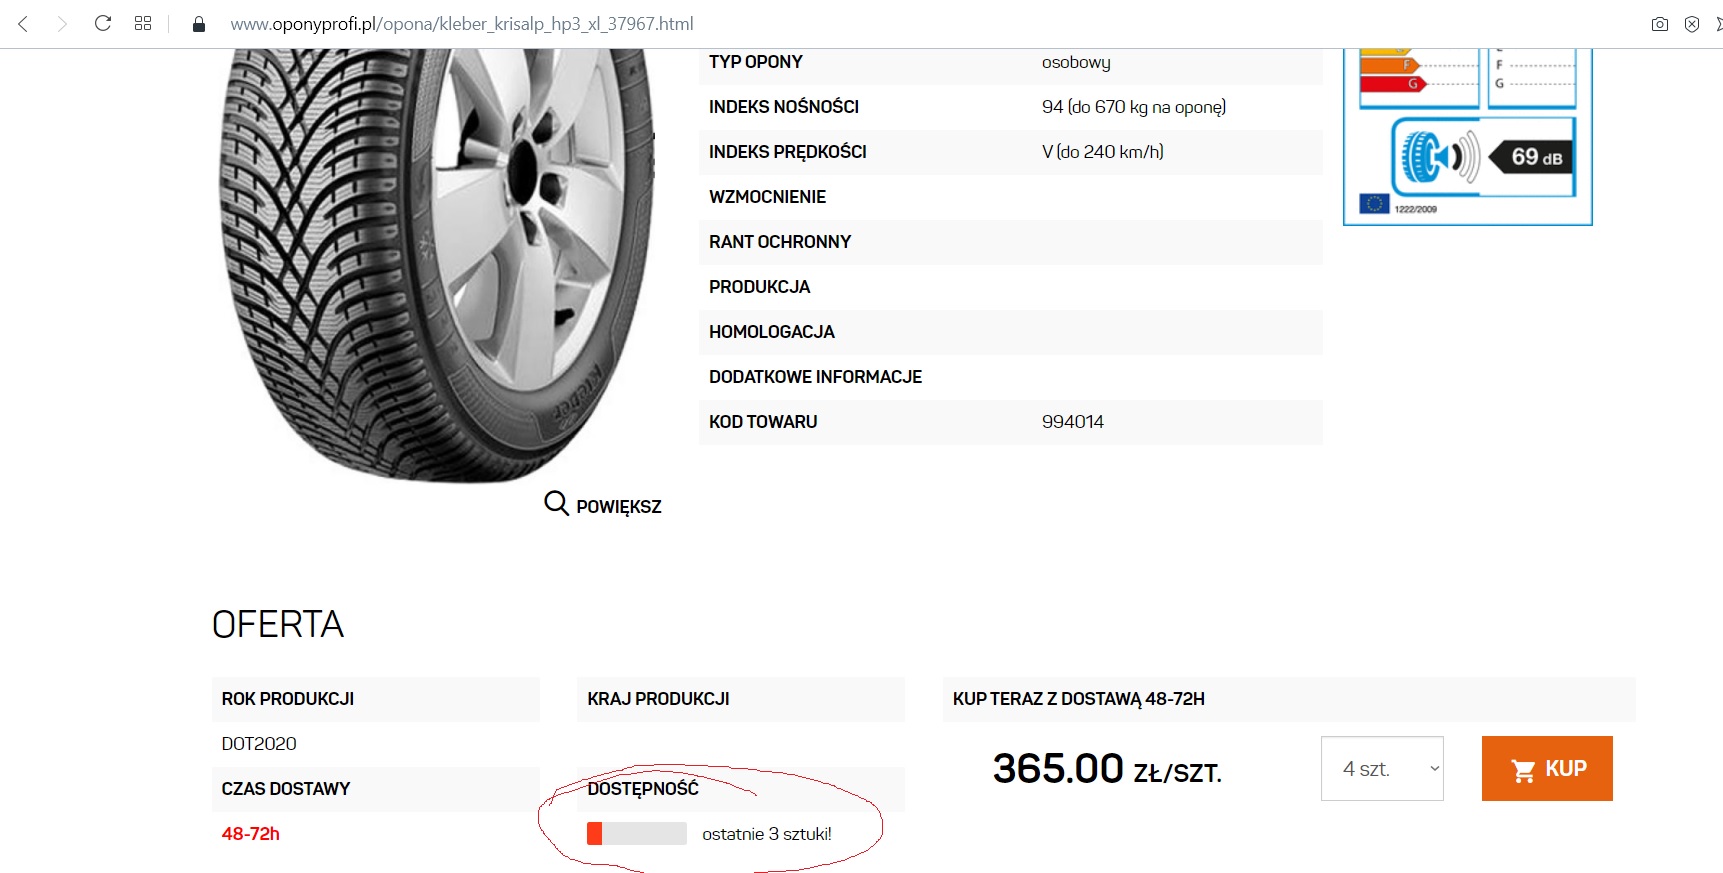Take a snapshot with the camera icon
Image resolution: width=1723 pixels, height=873 pixels.
coord(1659,24)
